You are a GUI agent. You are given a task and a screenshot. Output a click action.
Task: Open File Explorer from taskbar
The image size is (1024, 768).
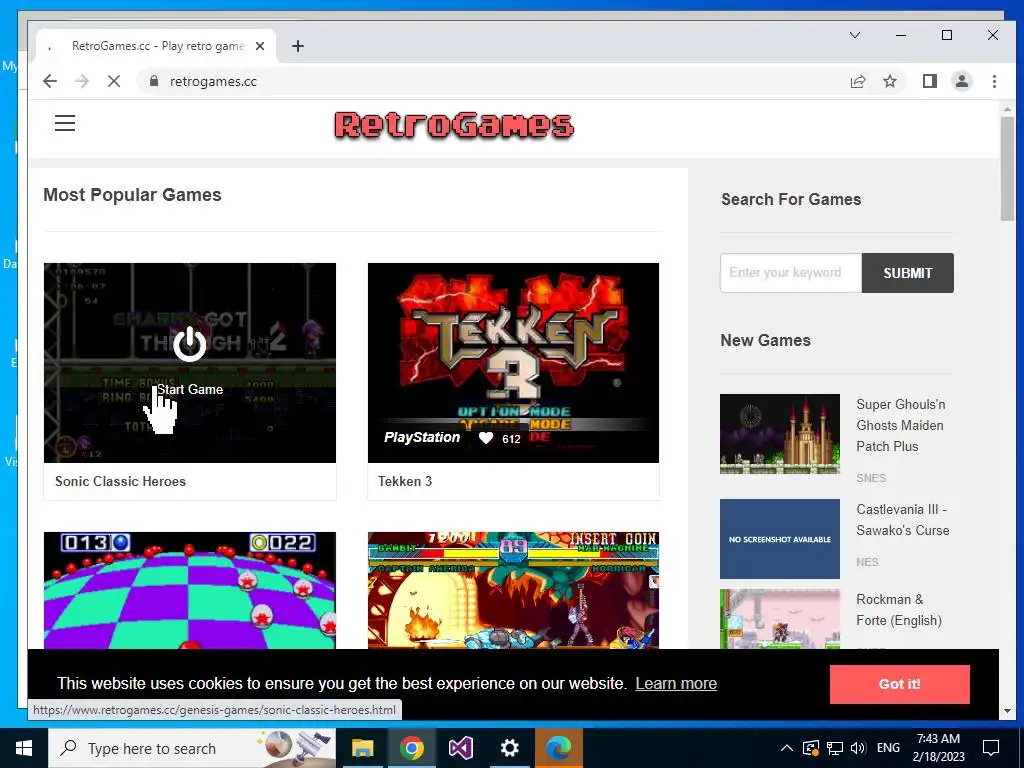tap(362, 748)
